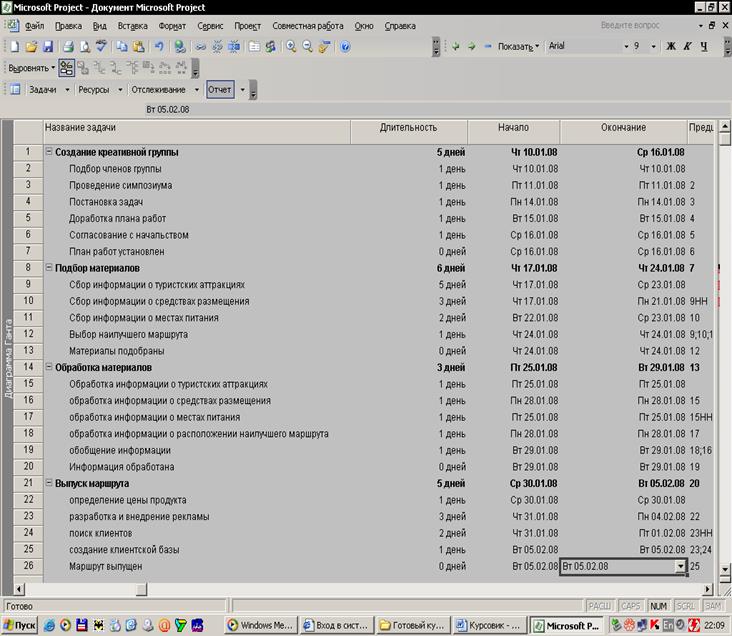Toggle Underline (Ч) formatting
732x636 pixels.
pos(704,46)
